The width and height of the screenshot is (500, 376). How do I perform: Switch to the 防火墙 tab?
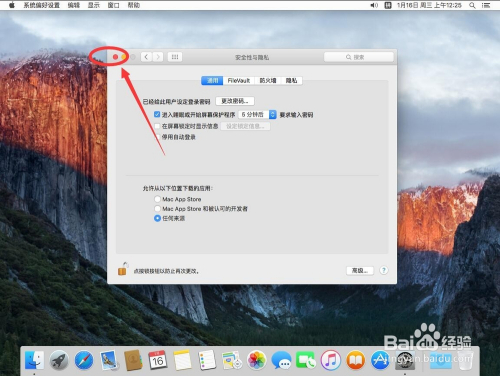coord(268,81)
